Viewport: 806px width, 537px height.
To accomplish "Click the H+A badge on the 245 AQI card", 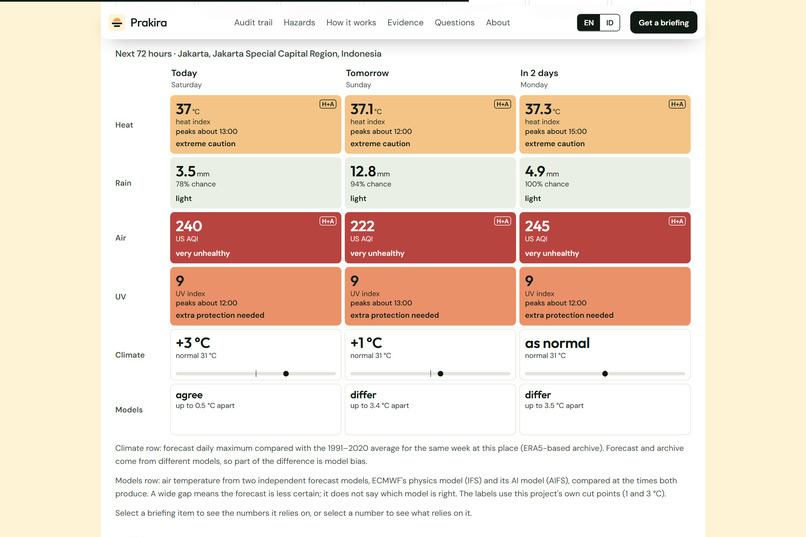I will coord(677,221).
